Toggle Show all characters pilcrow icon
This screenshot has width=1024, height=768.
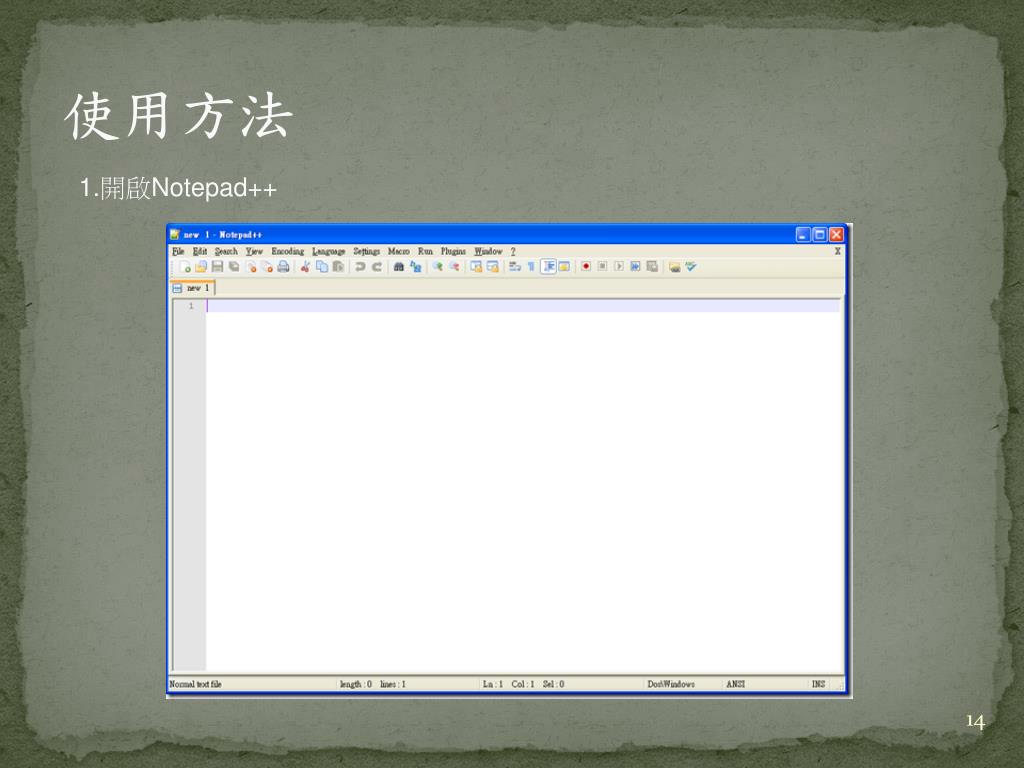point(531,266)
